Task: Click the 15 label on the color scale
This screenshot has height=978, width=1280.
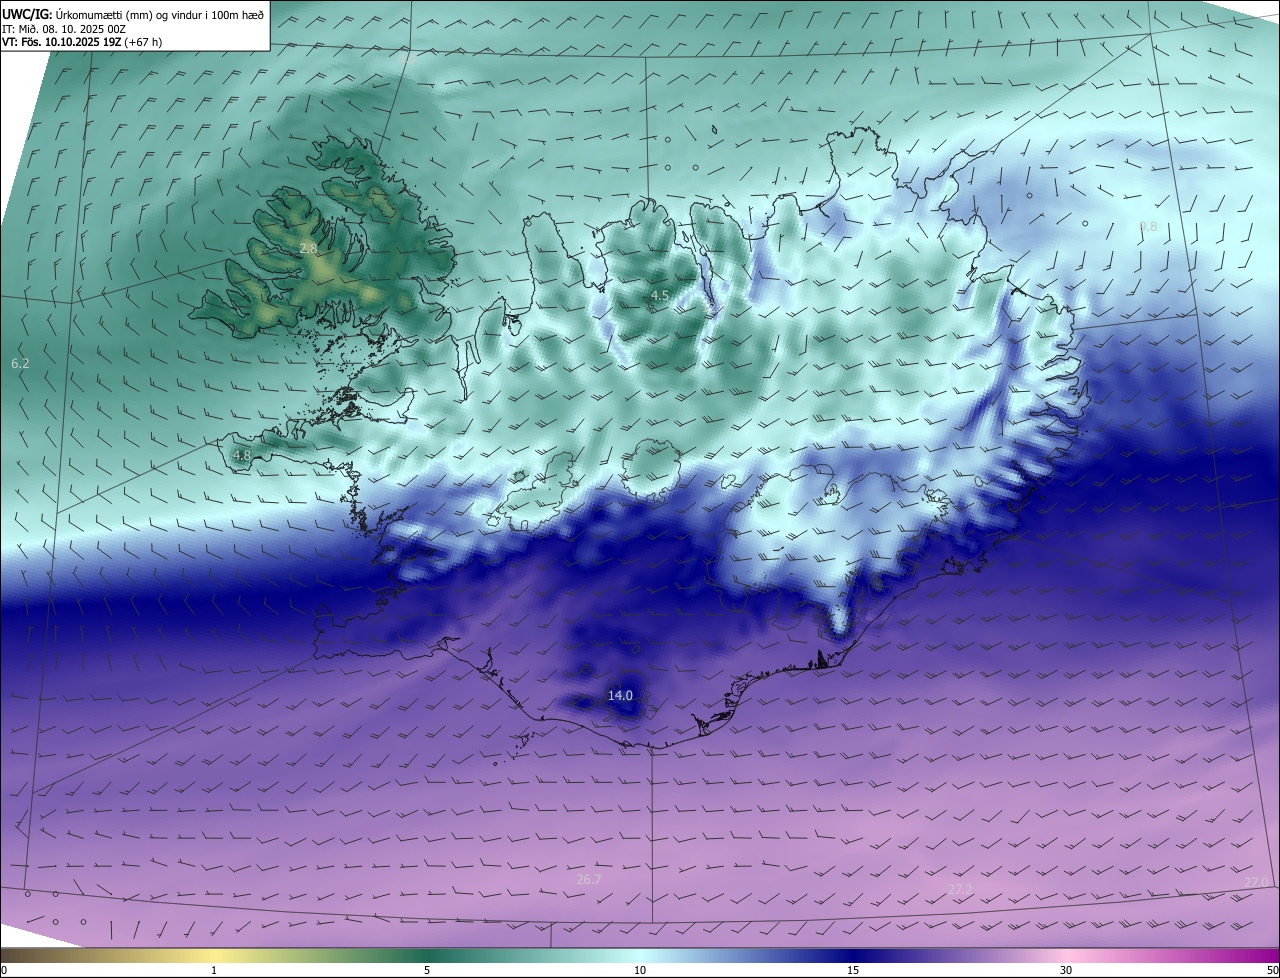Action: tap(853, 970)
